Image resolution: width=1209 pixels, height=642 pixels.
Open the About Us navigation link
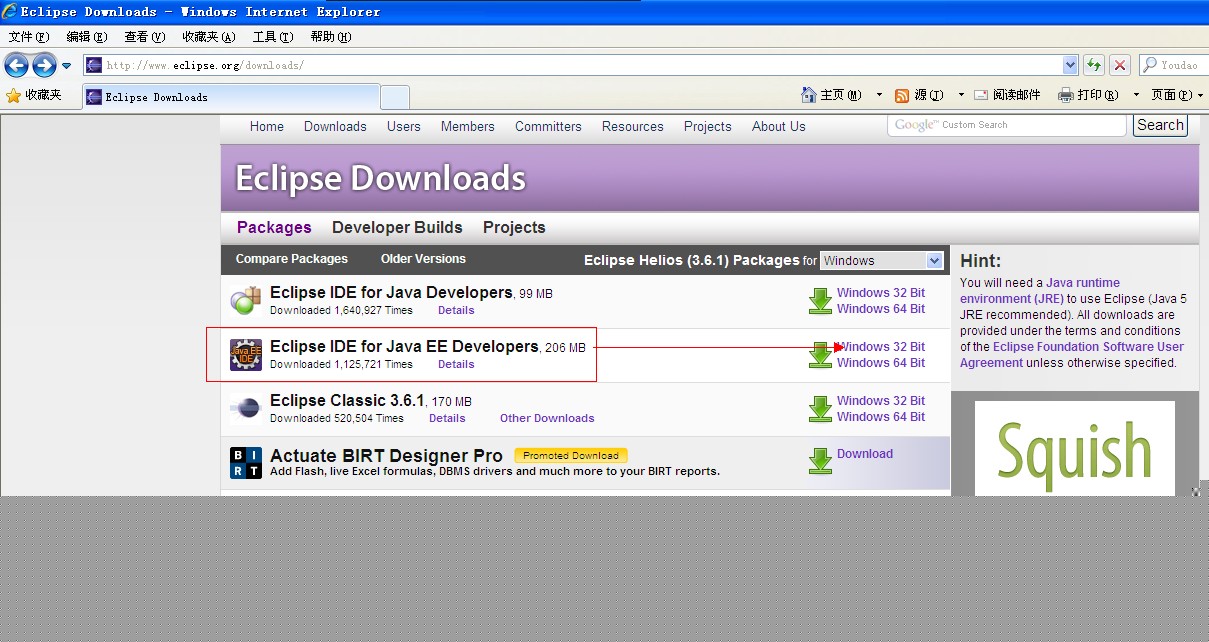coord(779,126)
